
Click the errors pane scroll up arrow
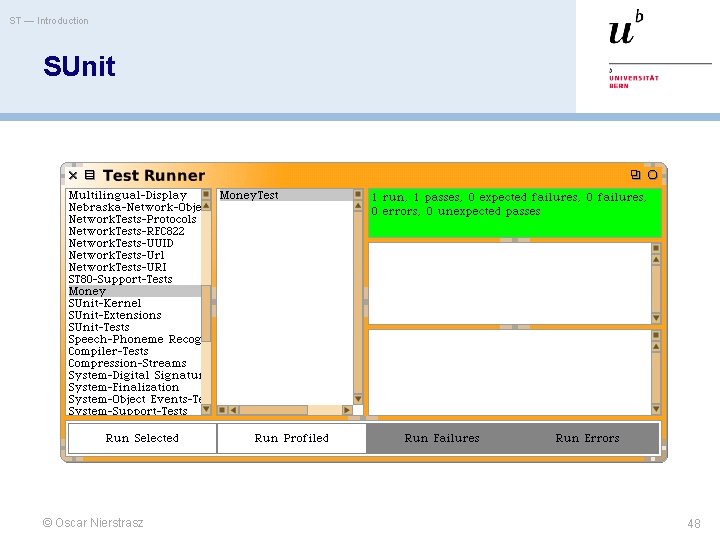click(x=656, y=347)
